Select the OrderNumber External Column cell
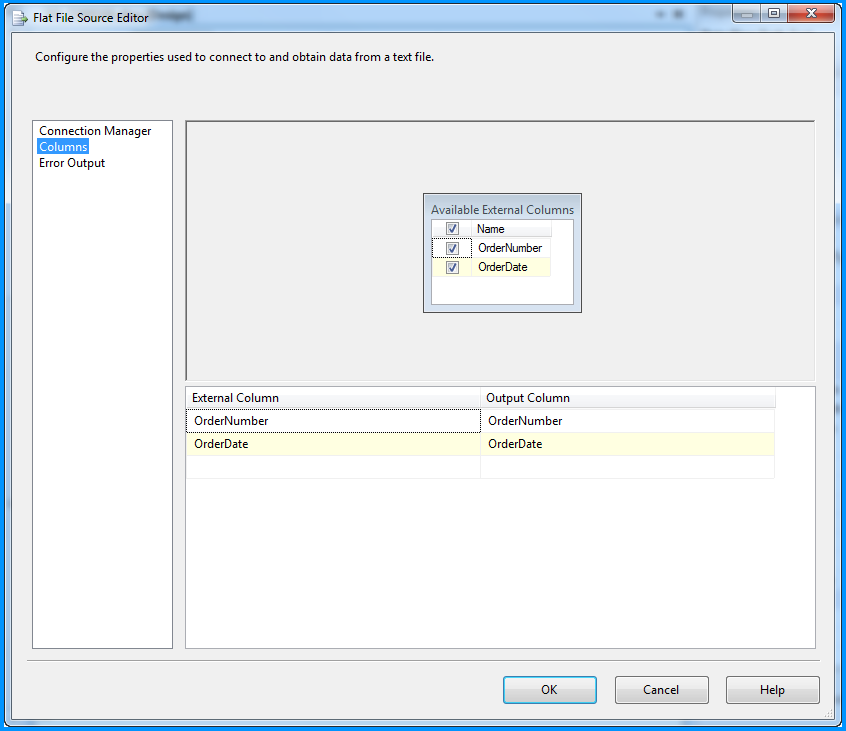Image resolution: width=846 pixels, height=731 pixels. click(333, 421)
